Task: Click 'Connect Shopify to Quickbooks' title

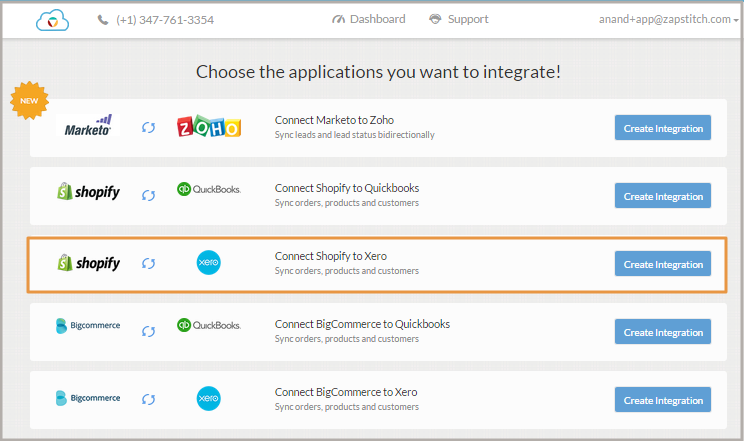Action: 347,188
